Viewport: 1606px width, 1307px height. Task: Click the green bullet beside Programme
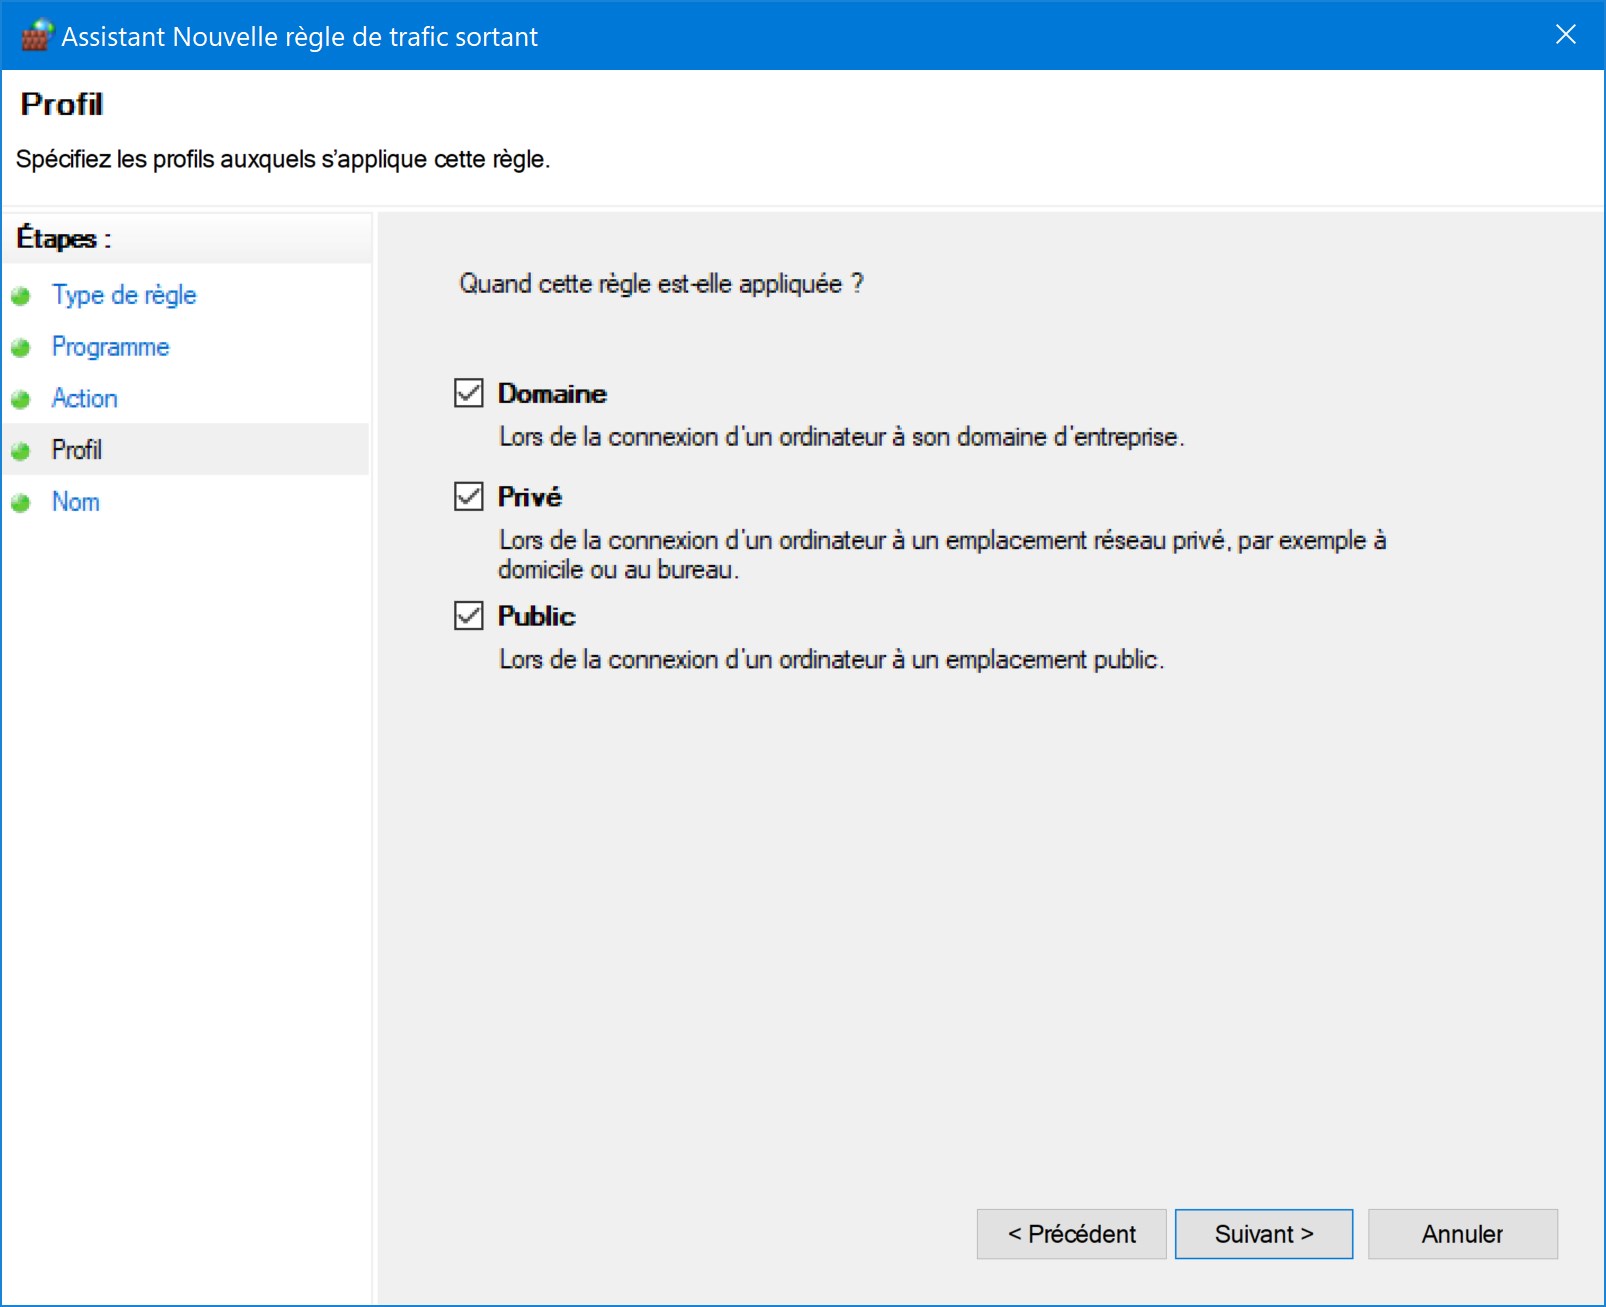[x=21, y=348]
